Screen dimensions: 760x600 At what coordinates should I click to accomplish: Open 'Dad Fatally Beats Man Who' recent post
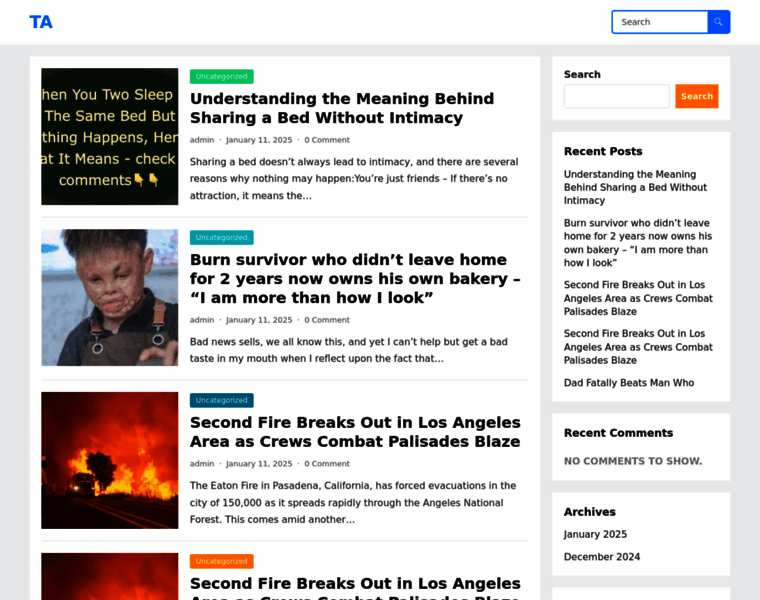(629, 383)
